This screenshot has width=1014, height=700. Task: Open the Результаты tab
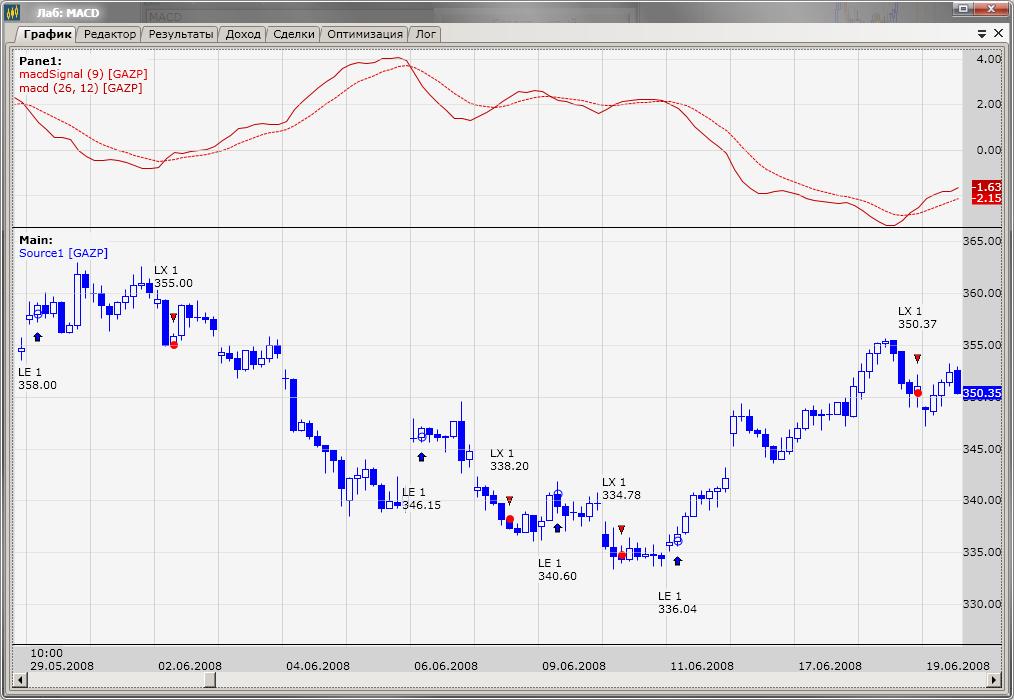[181, 33]
